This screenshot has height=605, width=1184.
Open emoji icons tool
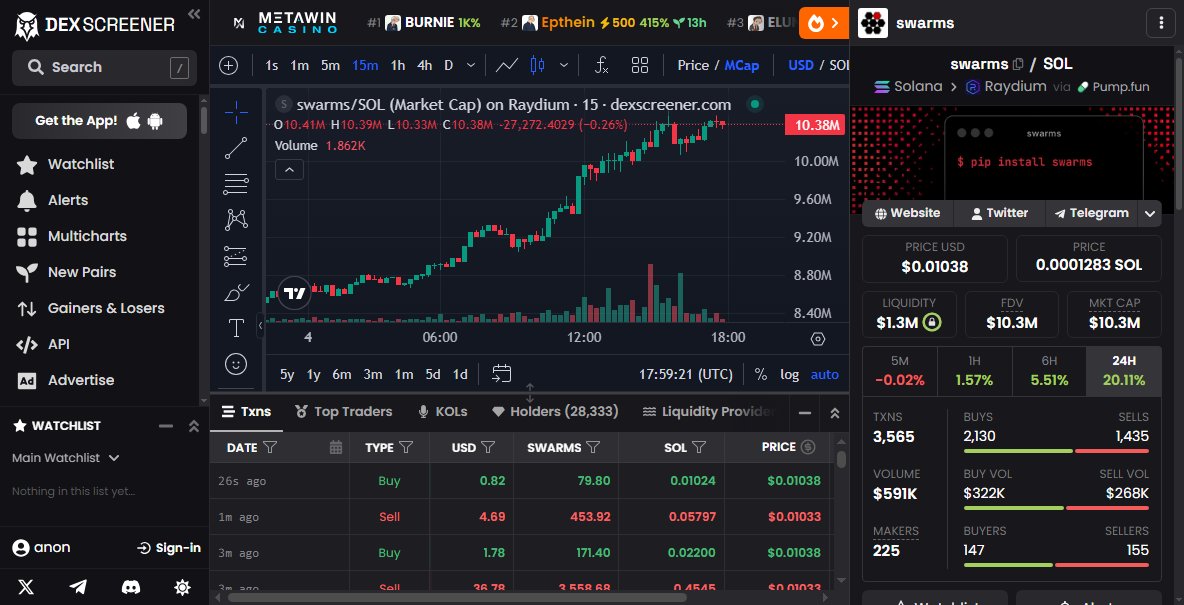(236, 364)
